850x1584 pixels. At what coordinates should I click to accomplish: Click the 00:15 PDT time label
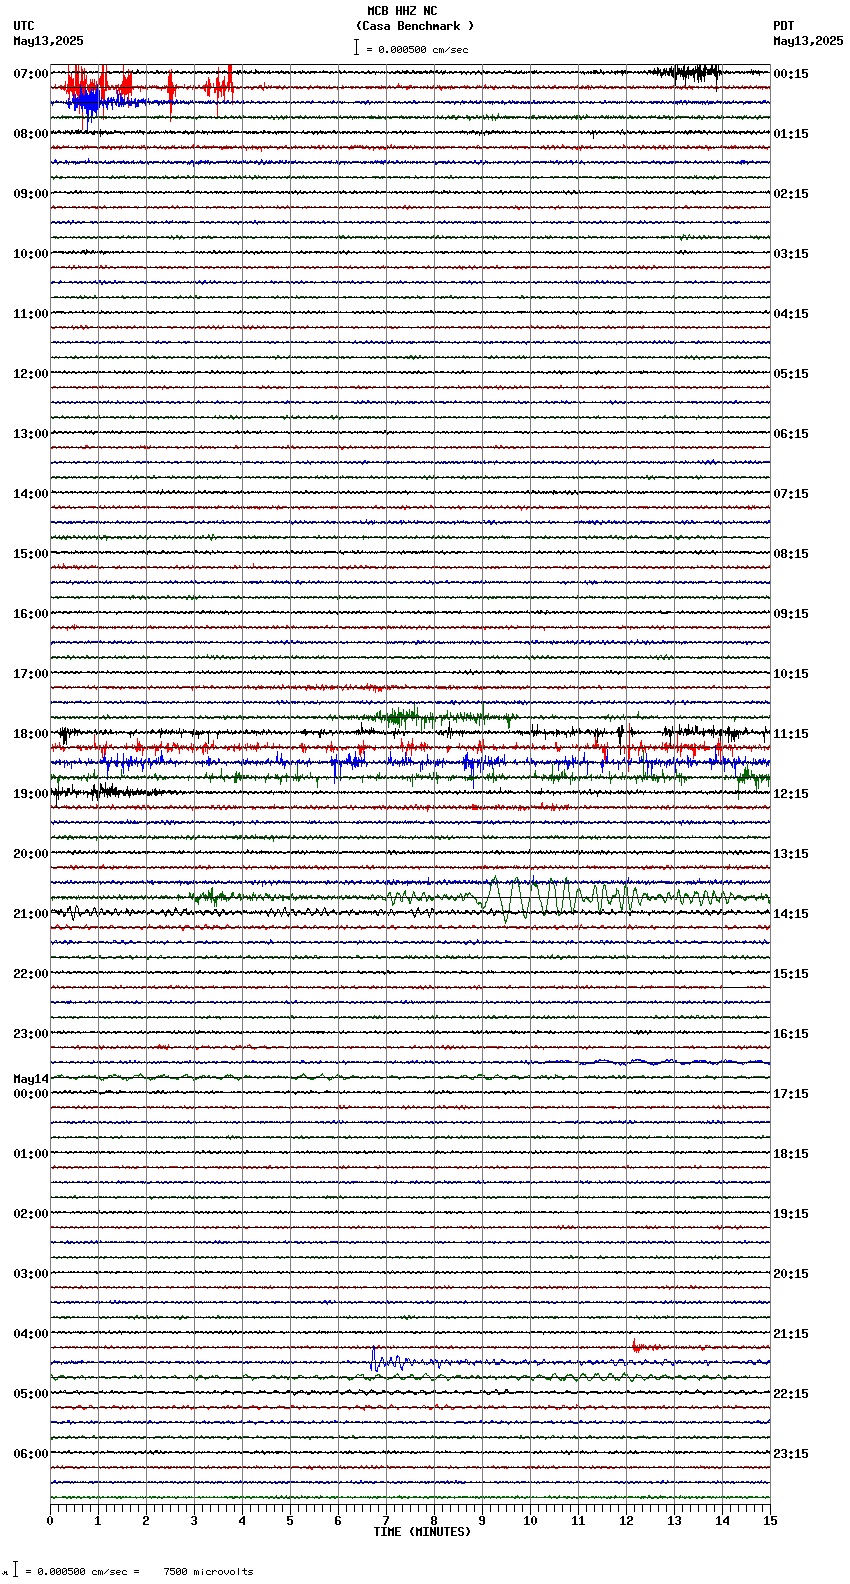coord(791,74)
